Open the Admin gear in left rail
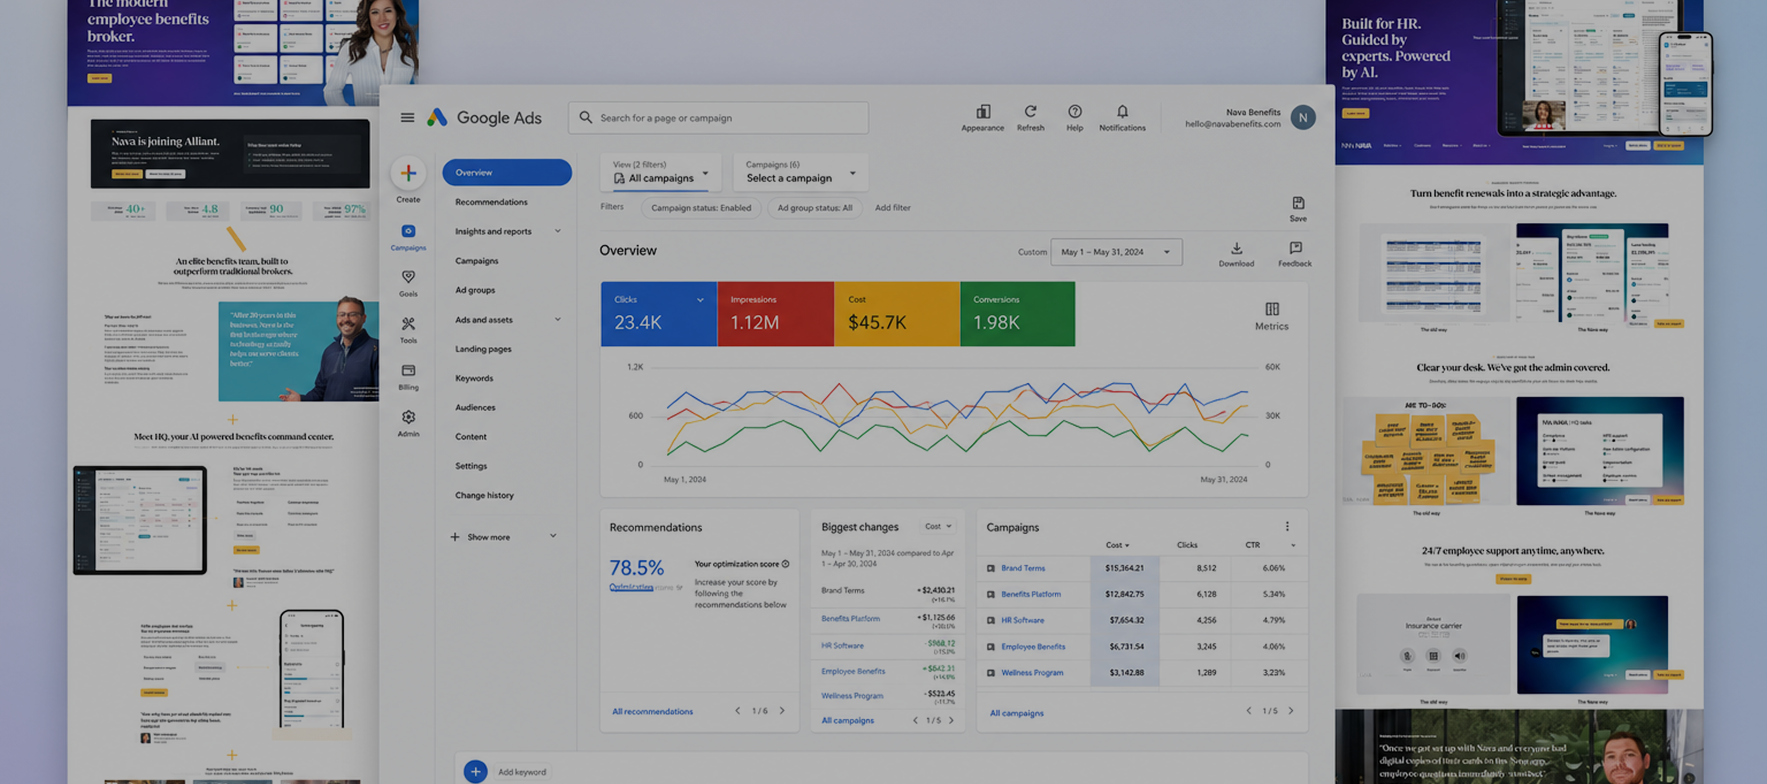 [408, 417]
